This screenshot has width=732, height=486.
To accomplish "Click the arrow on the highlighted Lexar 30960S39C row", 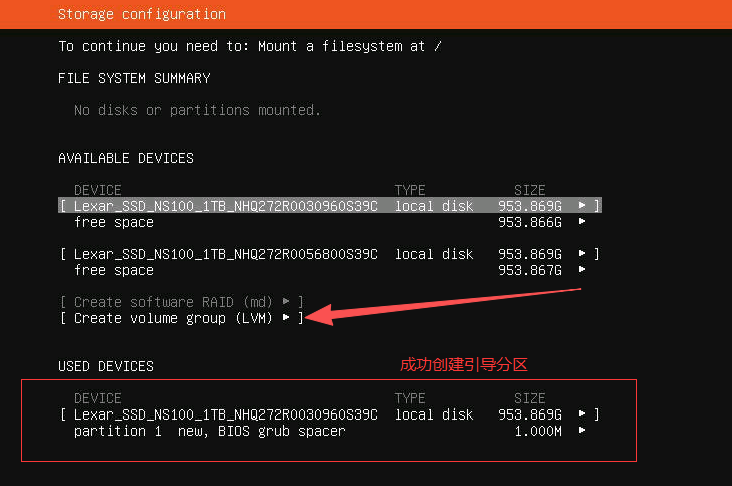I will tap(582, 206).
